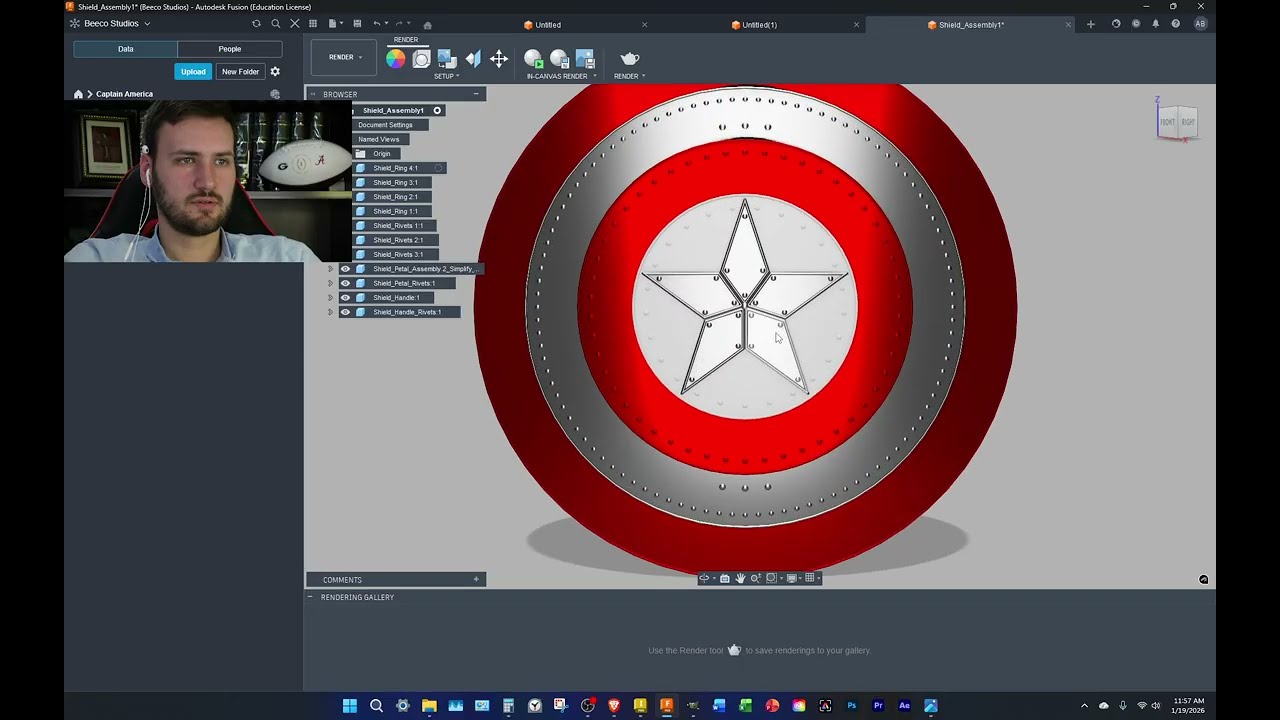
Task: Launch Photoshop from the taskbar
Action: point(852,706)
